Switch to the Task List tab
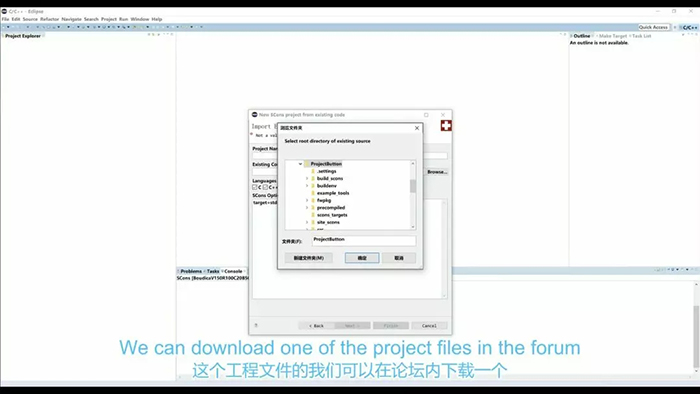Viewport: 700px width, 394px height. [x=641, y=36]
